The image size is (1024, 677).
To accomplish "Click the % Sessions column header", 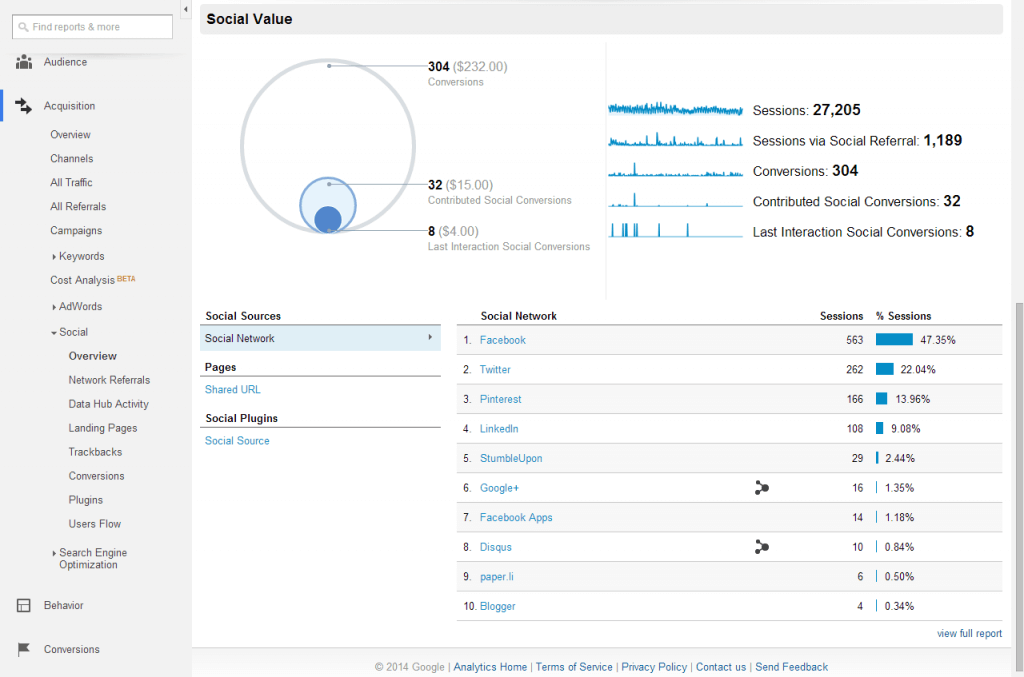I will 903,316.
